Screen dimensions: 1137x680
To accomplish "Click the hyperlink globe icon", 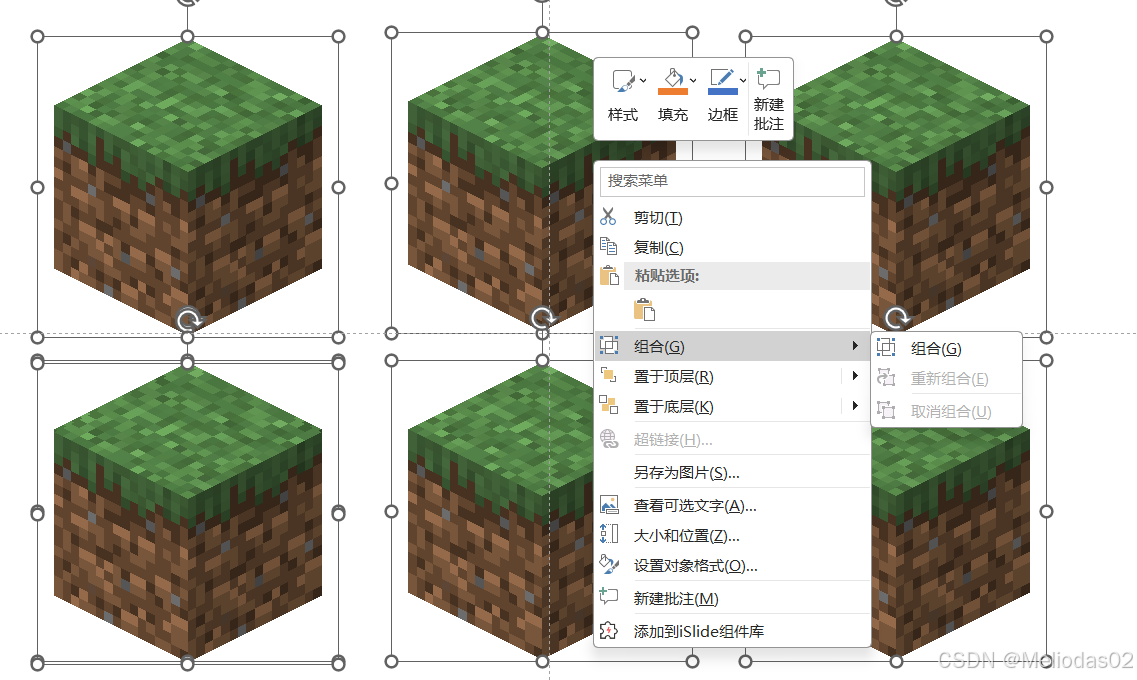I will coord(608,439).
